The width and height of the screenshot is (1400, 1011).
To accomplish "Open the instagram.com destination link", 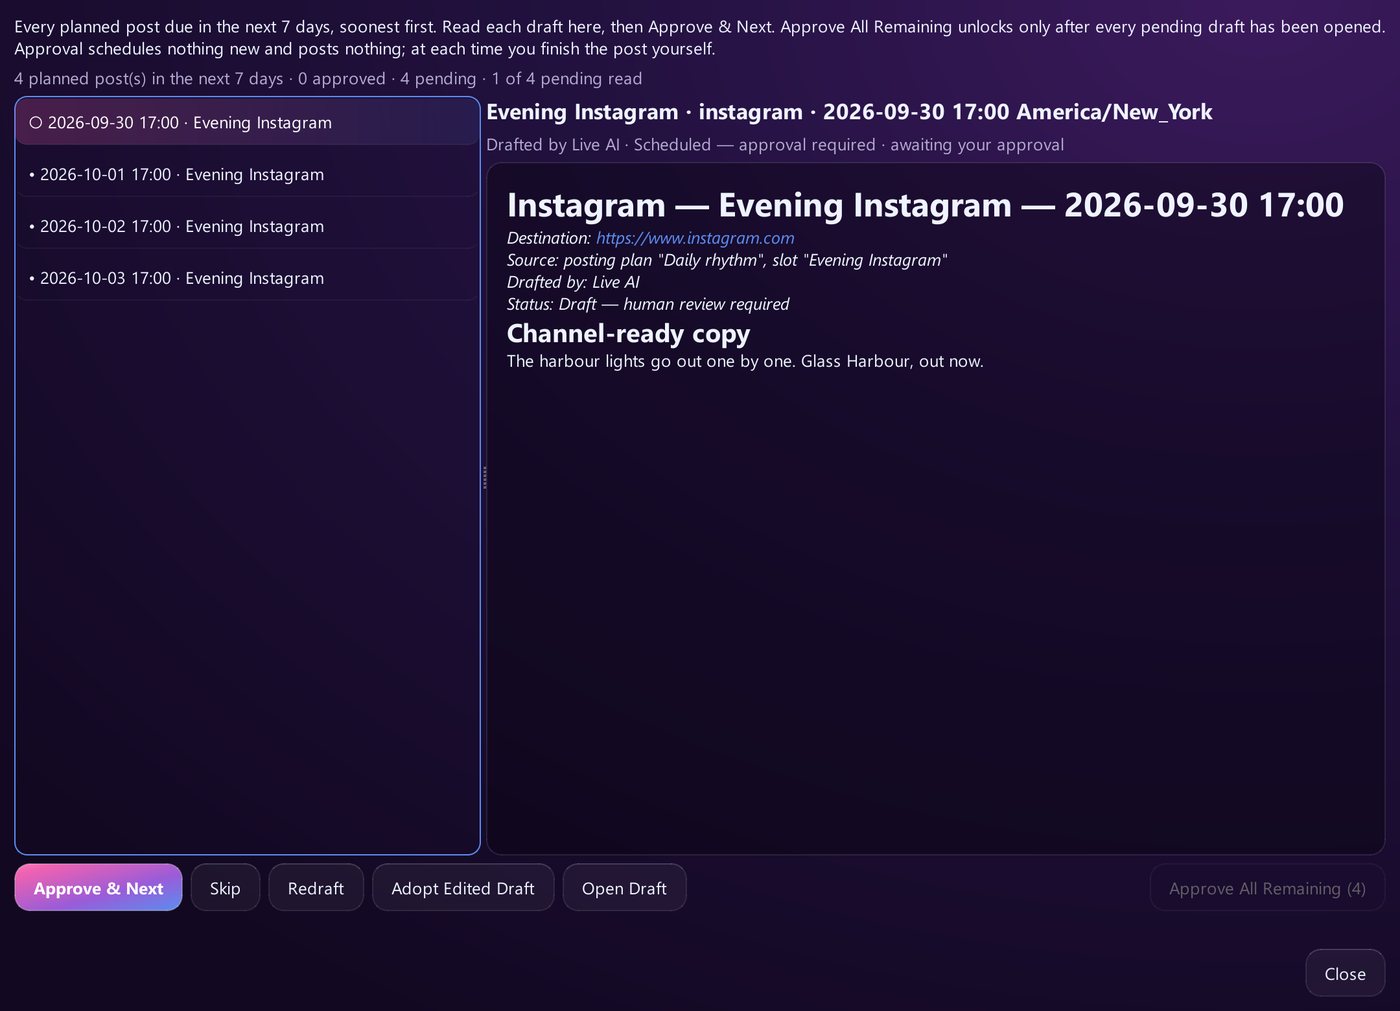I will click(695, 238).
